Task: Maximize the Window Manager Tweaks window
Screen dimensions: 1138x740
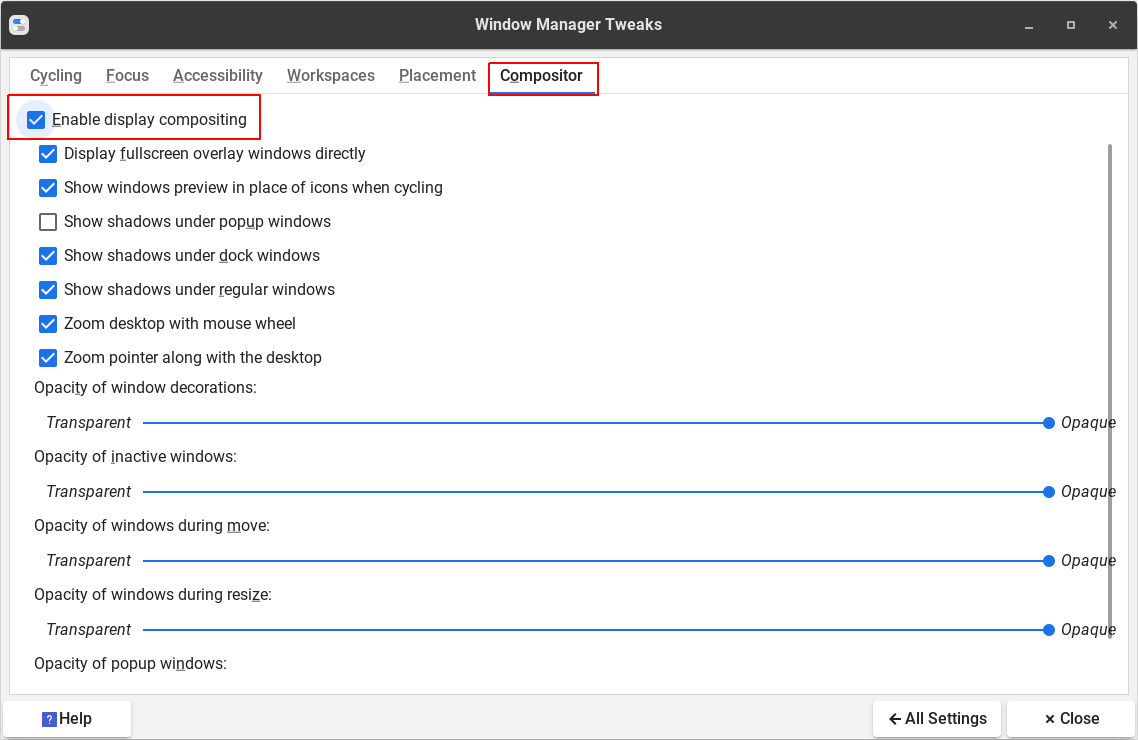Action: [1070, 25]
